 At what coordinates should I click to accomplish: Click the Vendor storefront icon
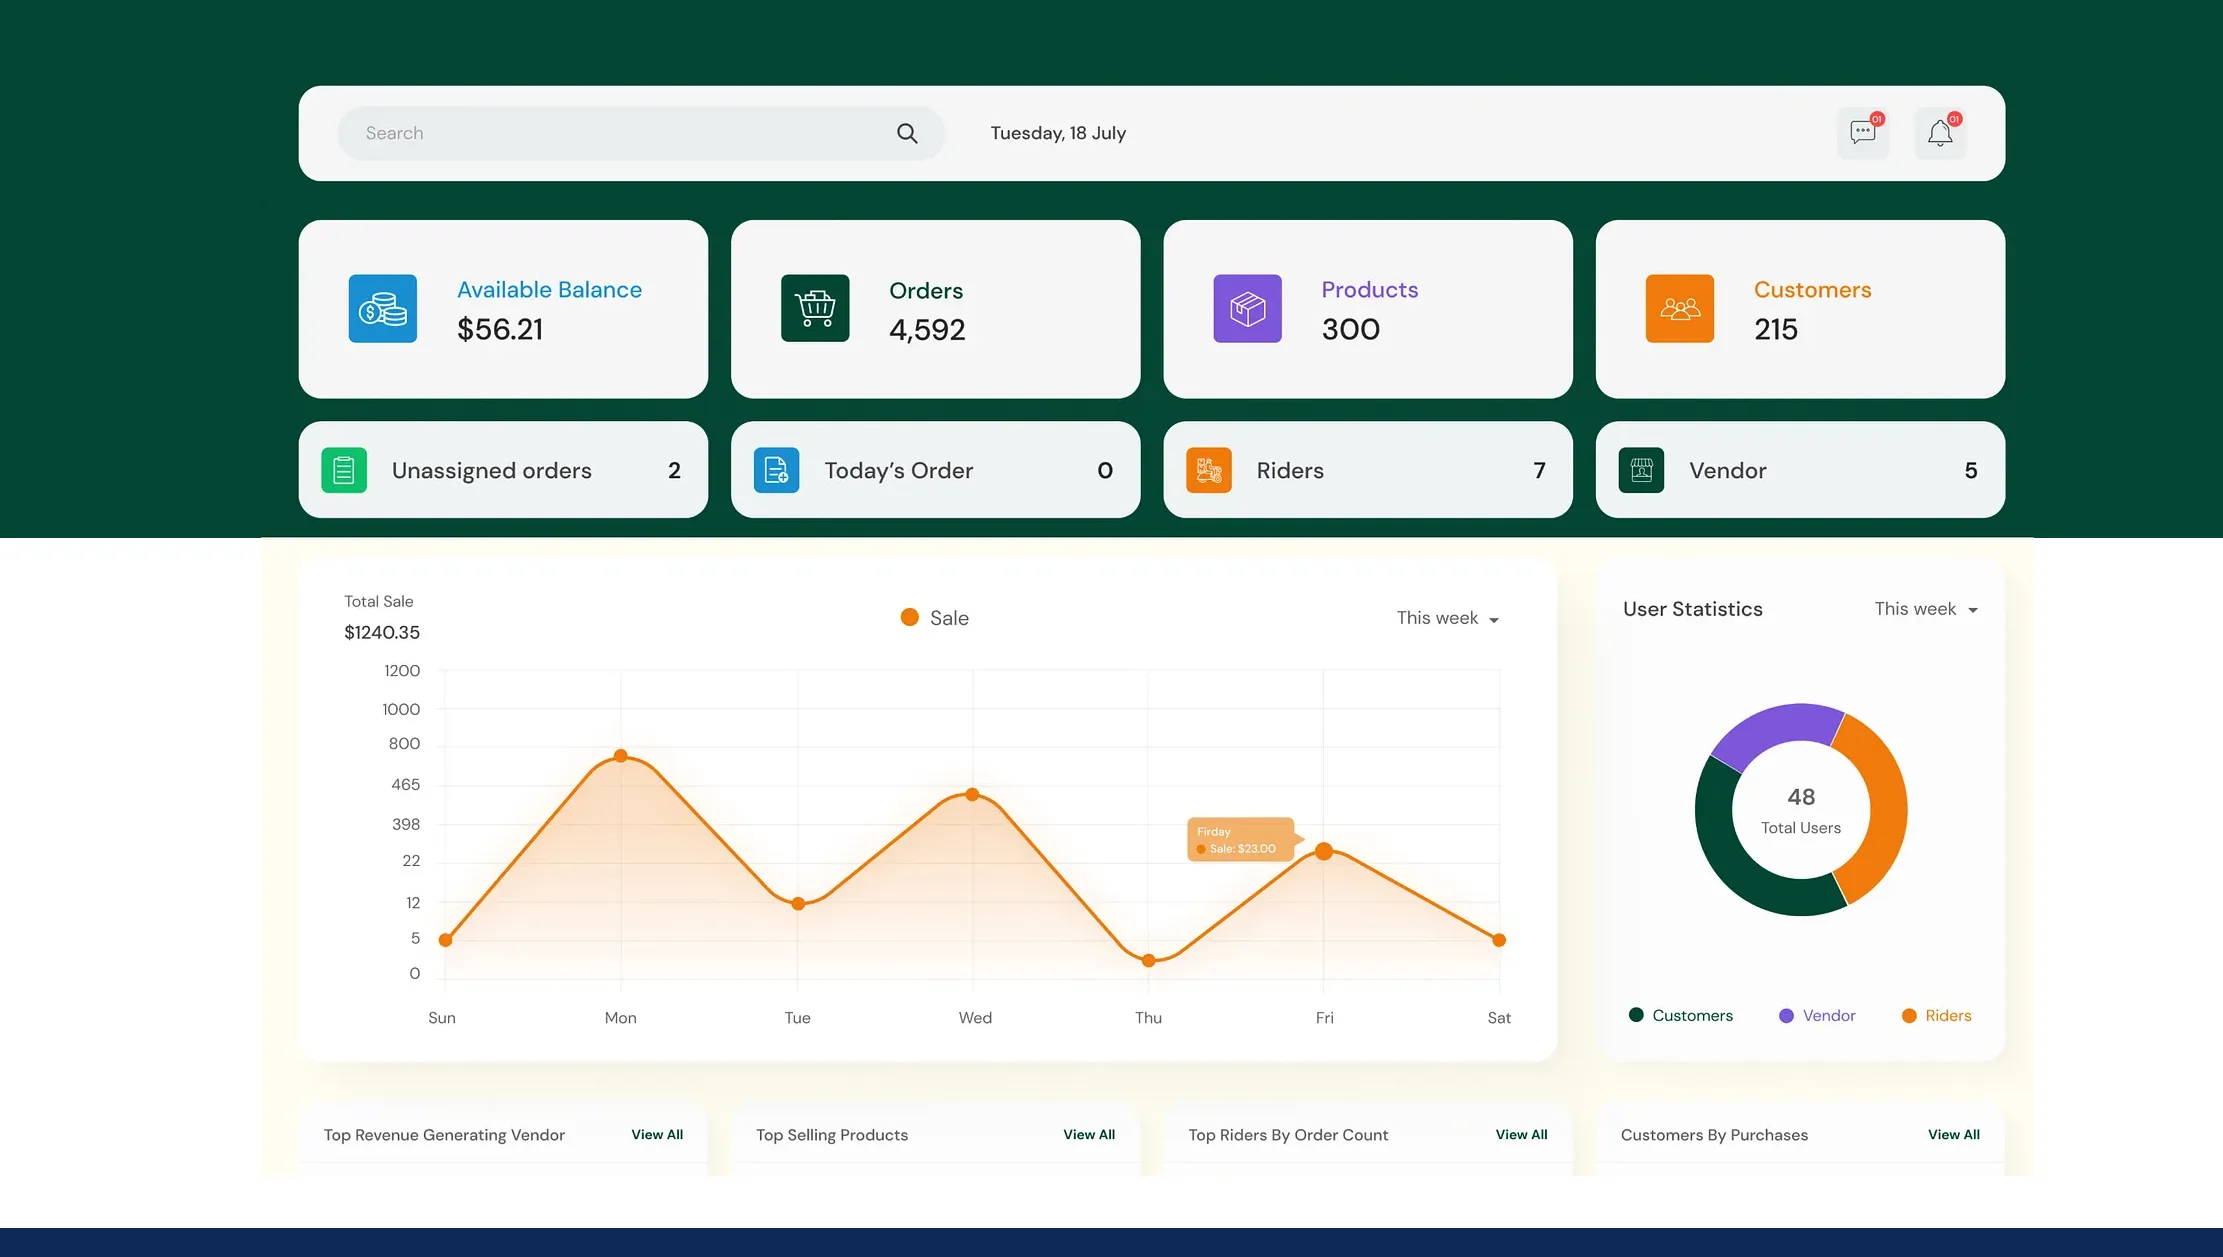(x=1641, y=470)
